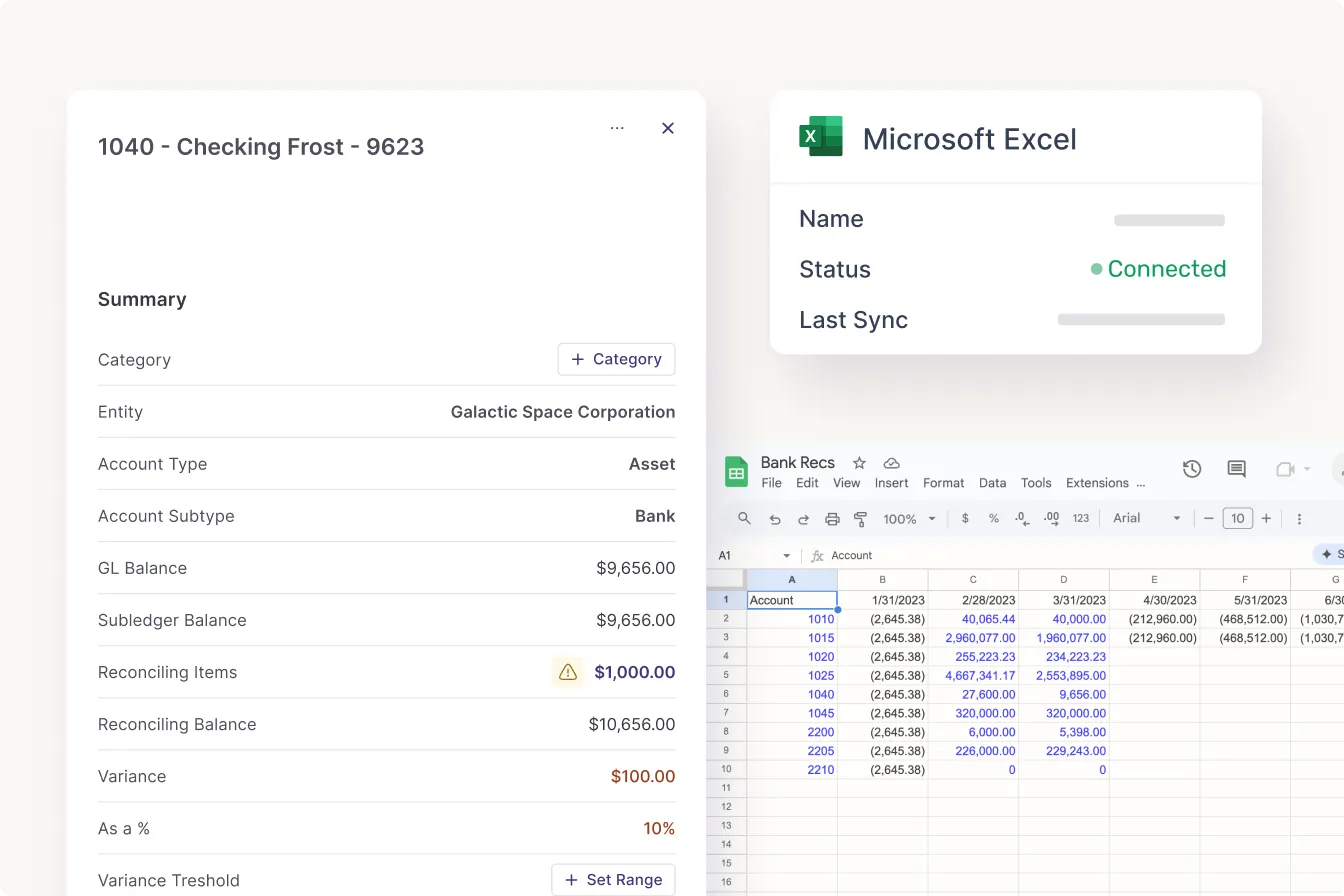Open the Google Sheets home icon

[737, 471]
